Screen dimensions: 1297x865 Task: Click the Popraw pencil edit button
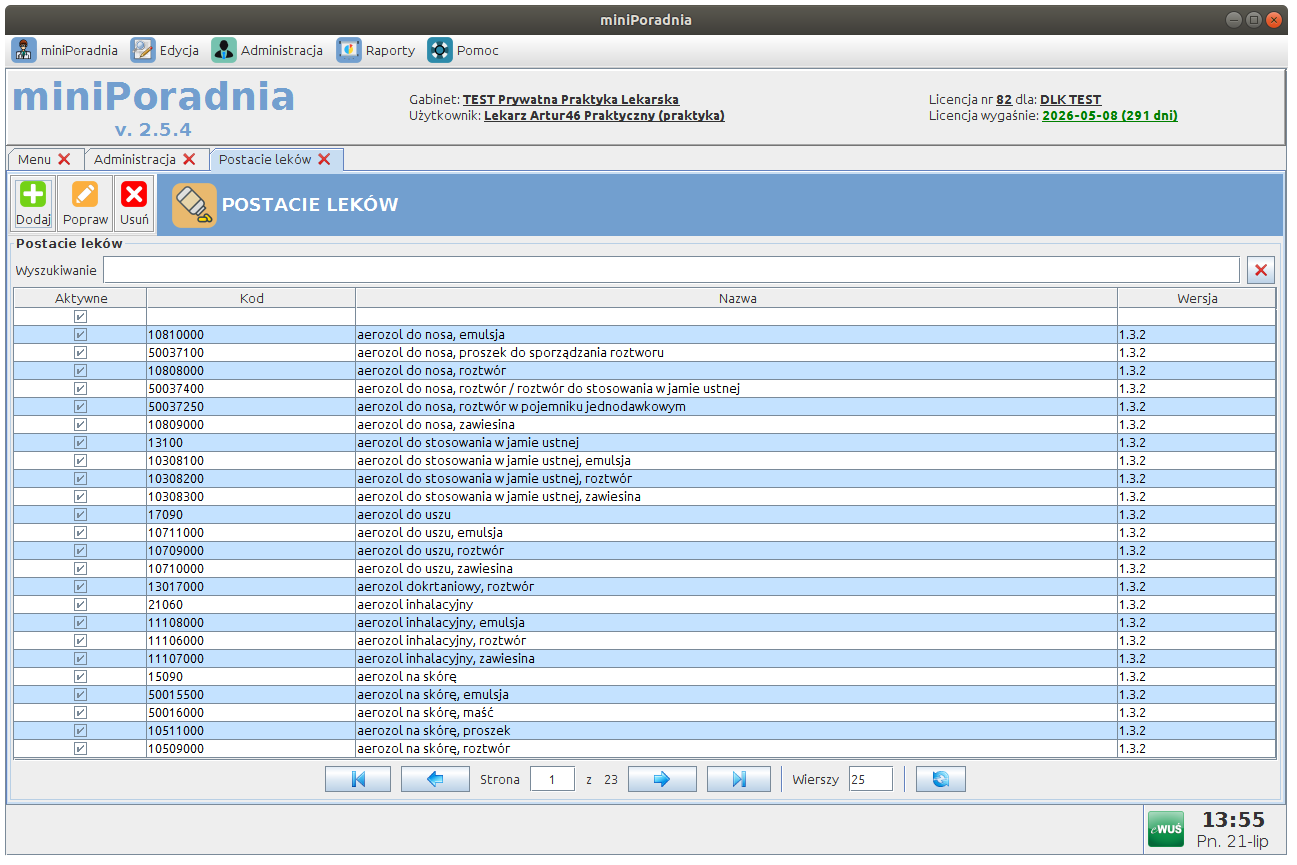[x=85, y=204]
